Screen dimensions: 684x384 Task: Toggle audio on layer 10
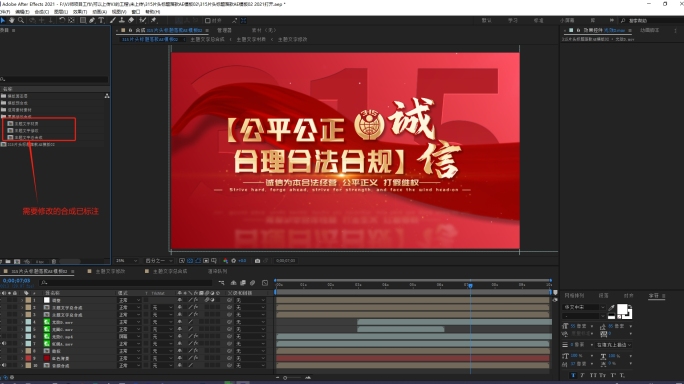(x=4, y=365)
